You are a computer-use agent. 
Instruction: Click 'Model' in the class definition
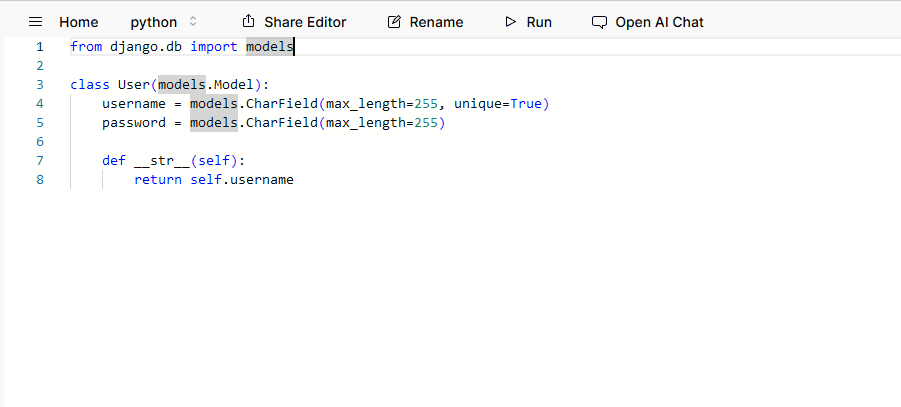pyautogui.click(x=234, y=85)
